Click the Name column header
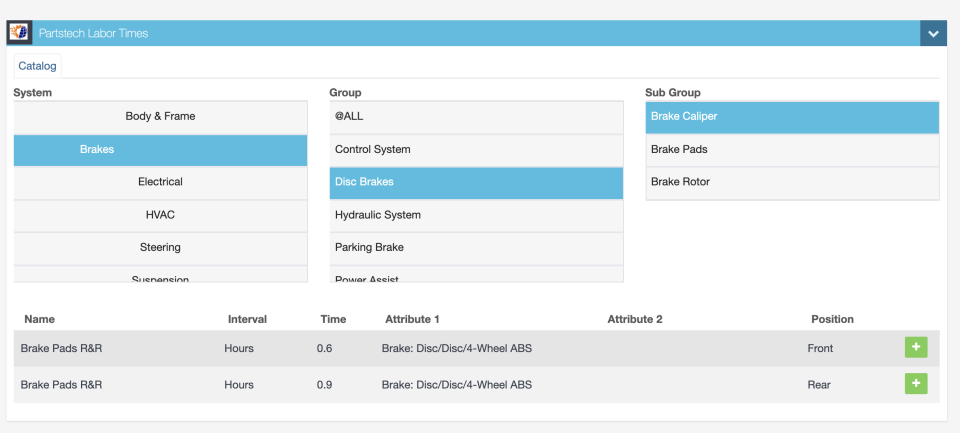 tap(39, 319)
